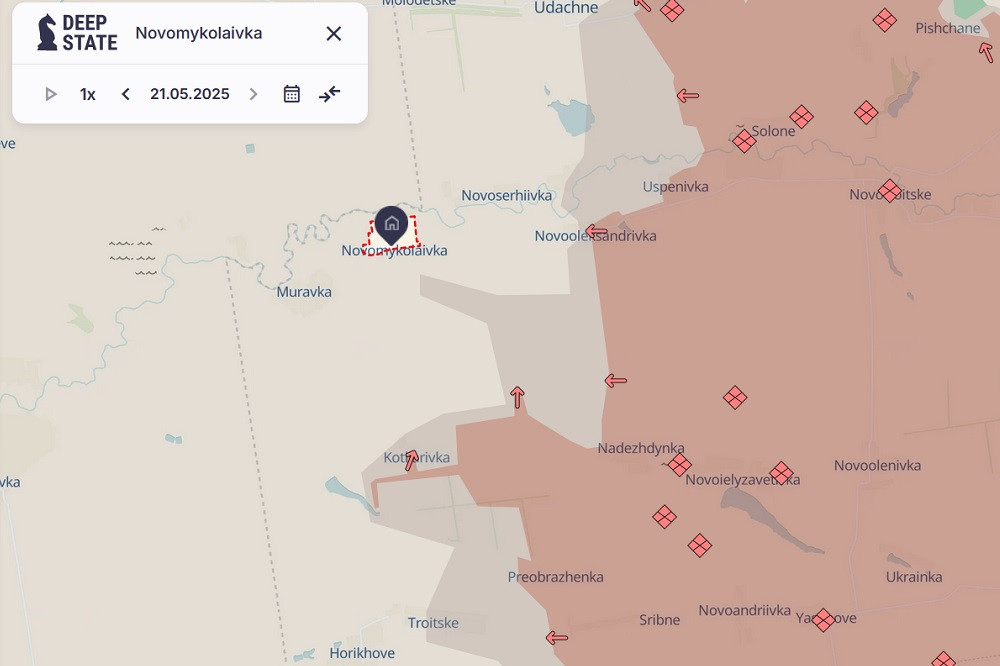
Task: Select the unit marker near Nadezhdynka
Action: coord(680,465)
